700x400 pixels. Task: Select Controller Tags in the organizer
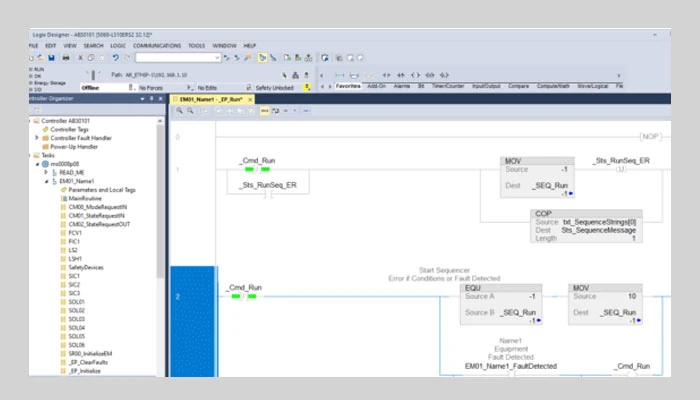69,129
